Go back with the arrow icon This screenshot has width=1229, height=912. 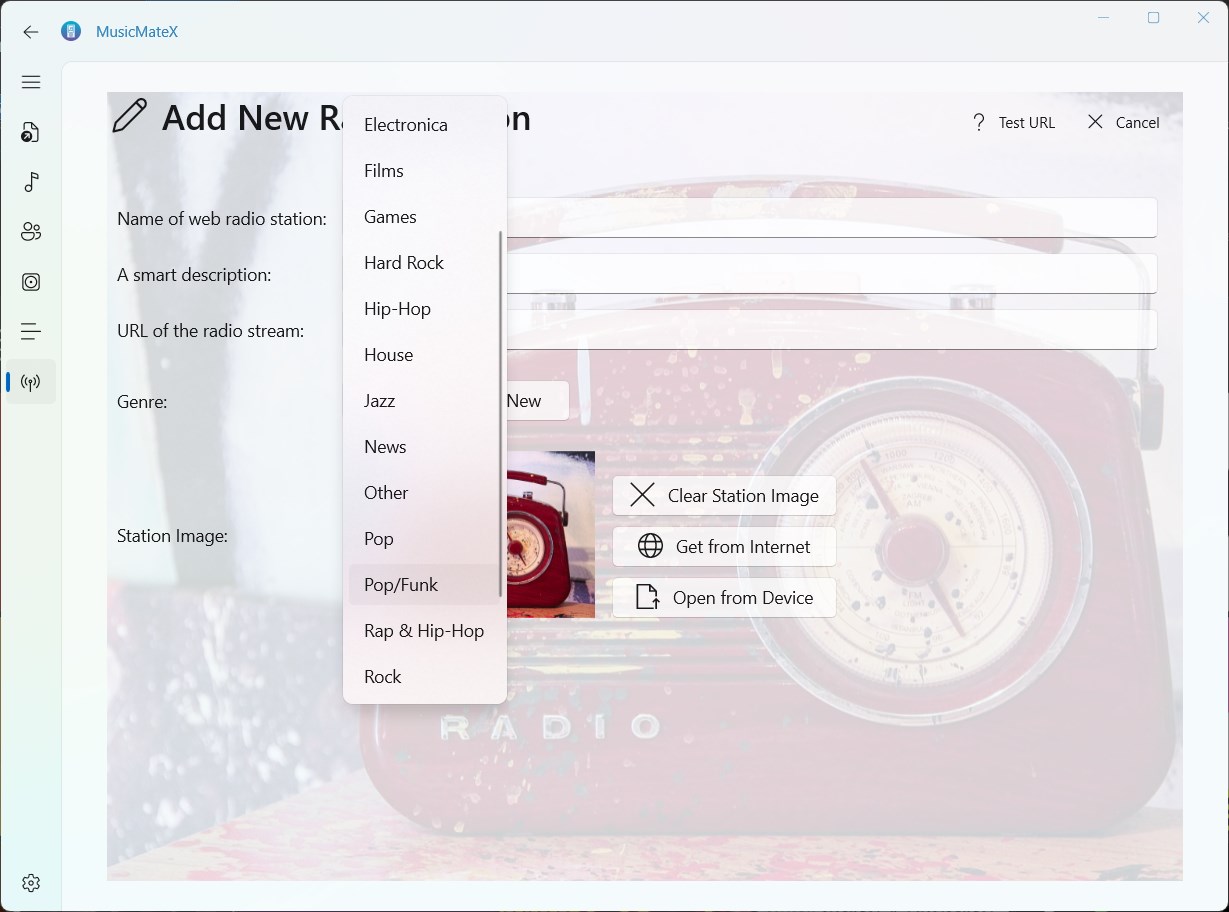31,32
